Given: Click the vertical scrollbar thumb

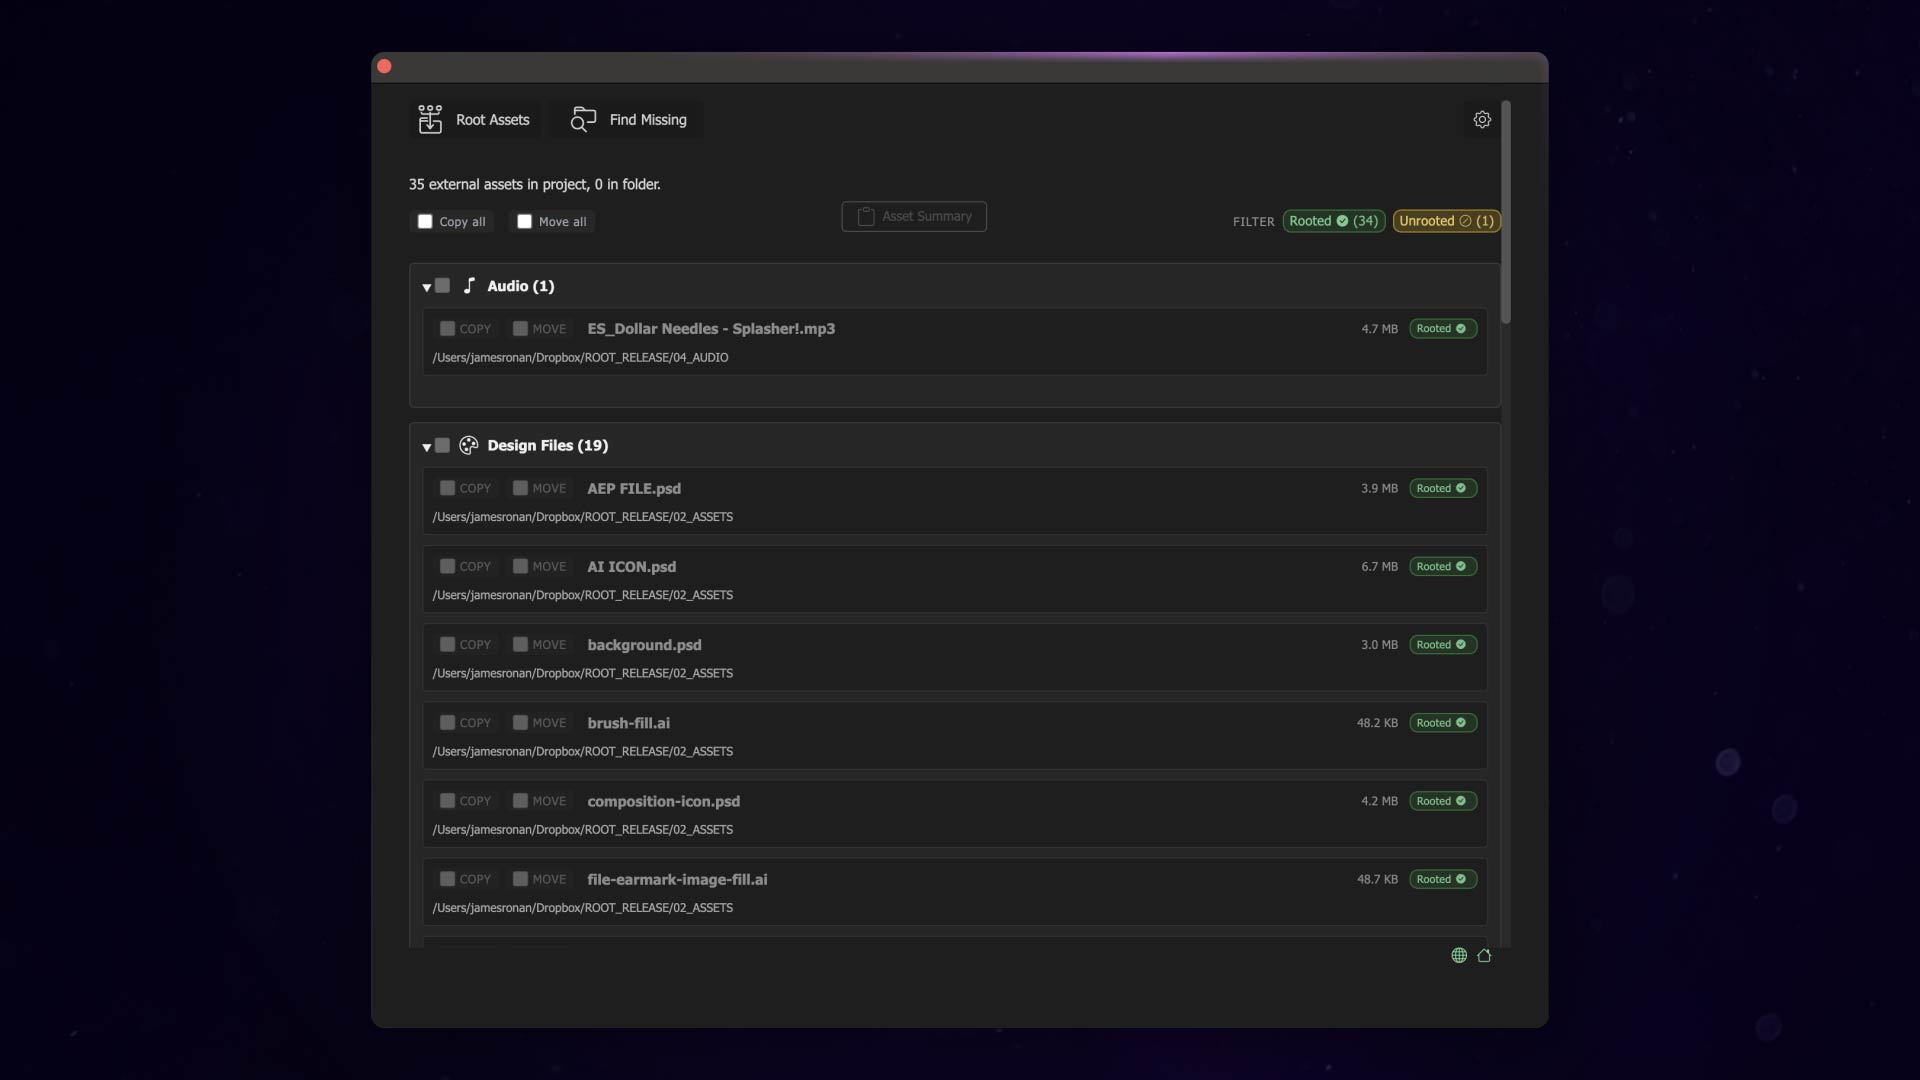Looking at the screenshot, I should (x=1506, y=212).
